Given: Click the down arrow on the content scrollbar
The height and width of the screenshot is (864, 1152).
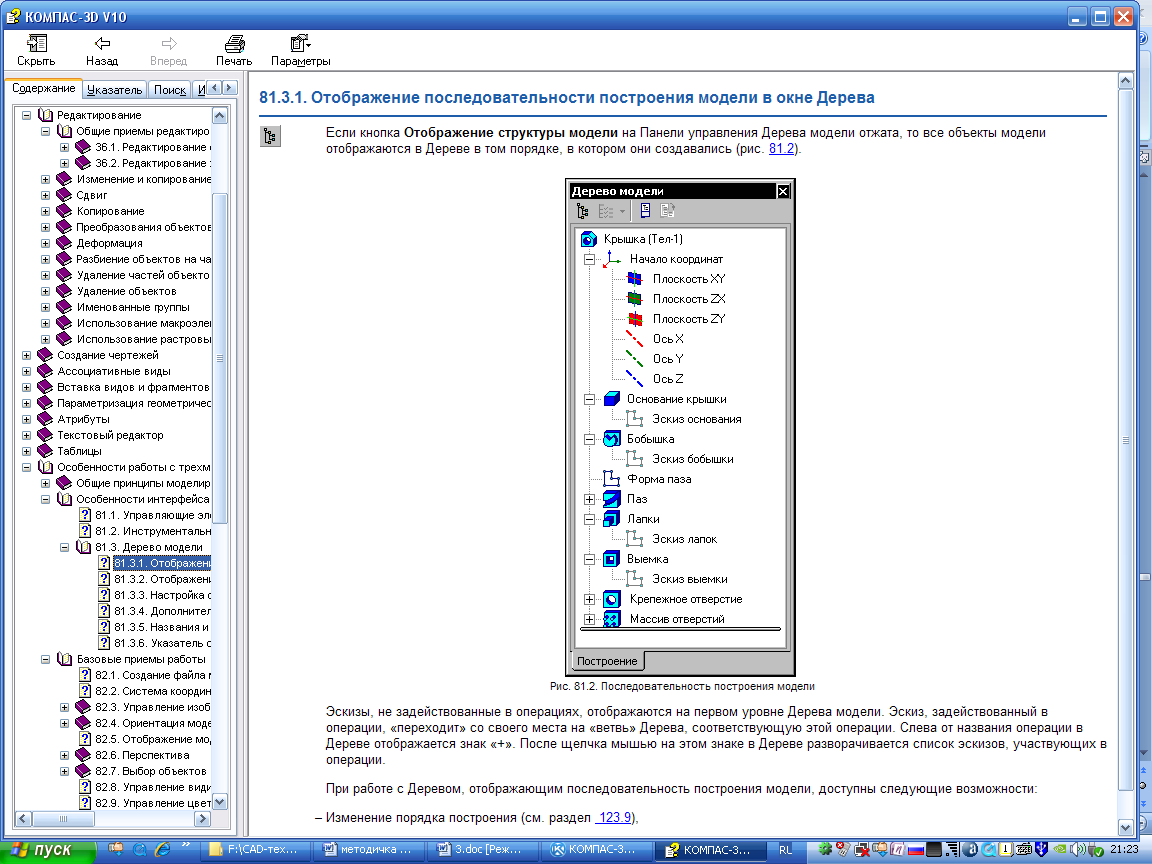Looking at the screenshot, I should (x=1125, y=827).
